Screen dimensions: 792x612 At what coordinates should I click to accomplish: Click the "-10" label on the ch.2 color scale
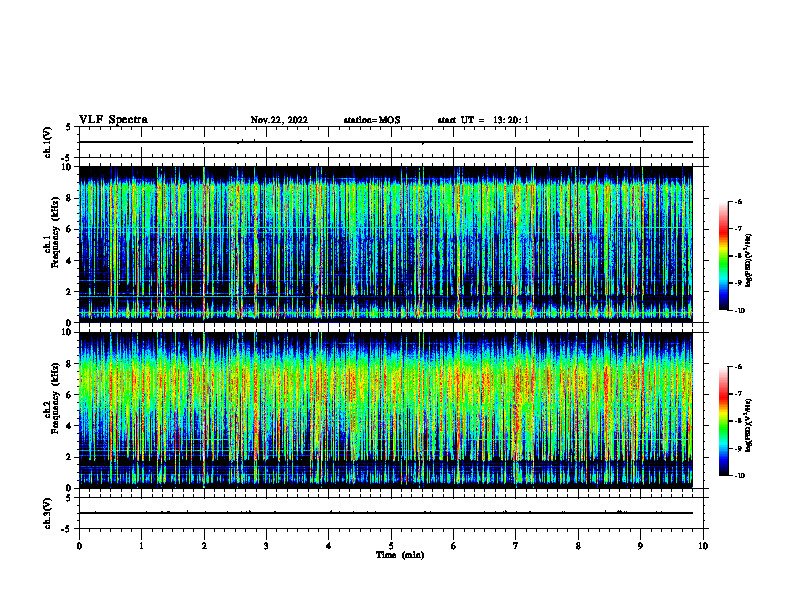click(x=739, y=476)
